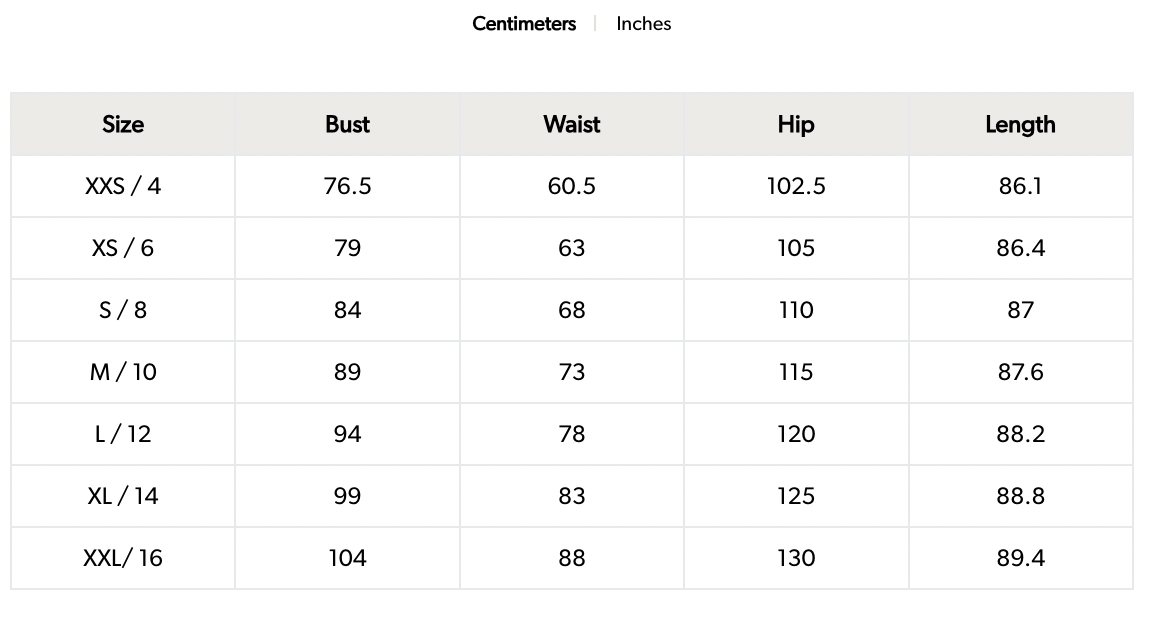Screen dimensions: 1166x636
Task: Select the L / 12 size row label
Action: tap(123, 434)
